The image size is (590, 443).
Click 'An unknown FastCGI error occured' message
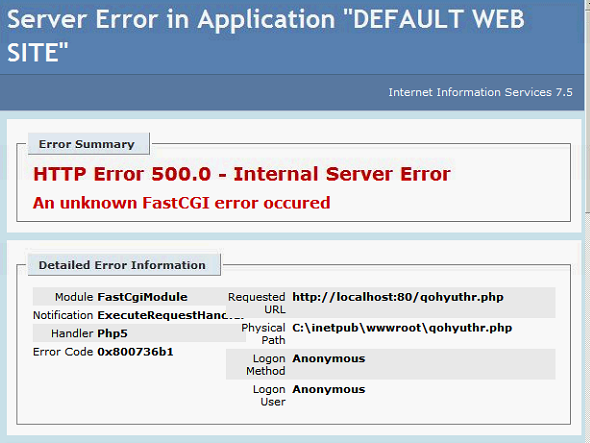pos(181,203)
